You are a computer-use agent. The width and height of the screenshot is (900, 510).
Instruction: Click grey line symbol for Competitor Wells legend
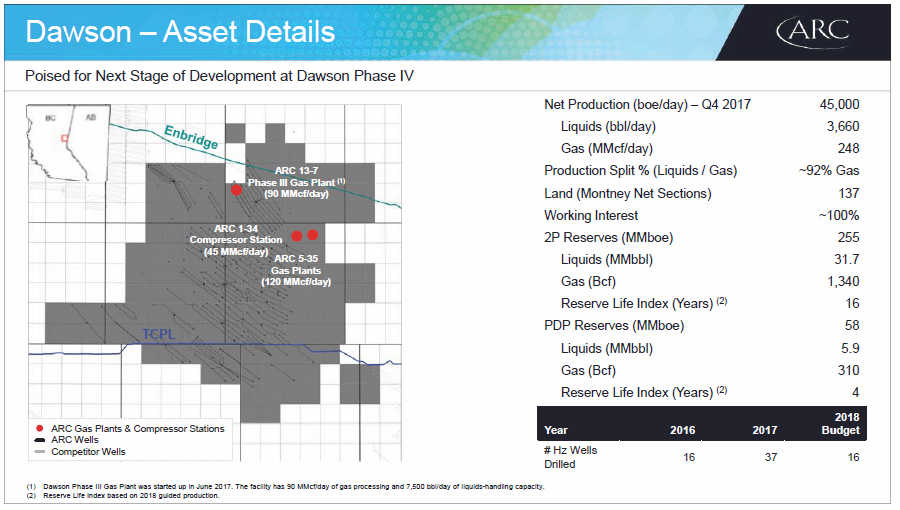click(40, 451)
